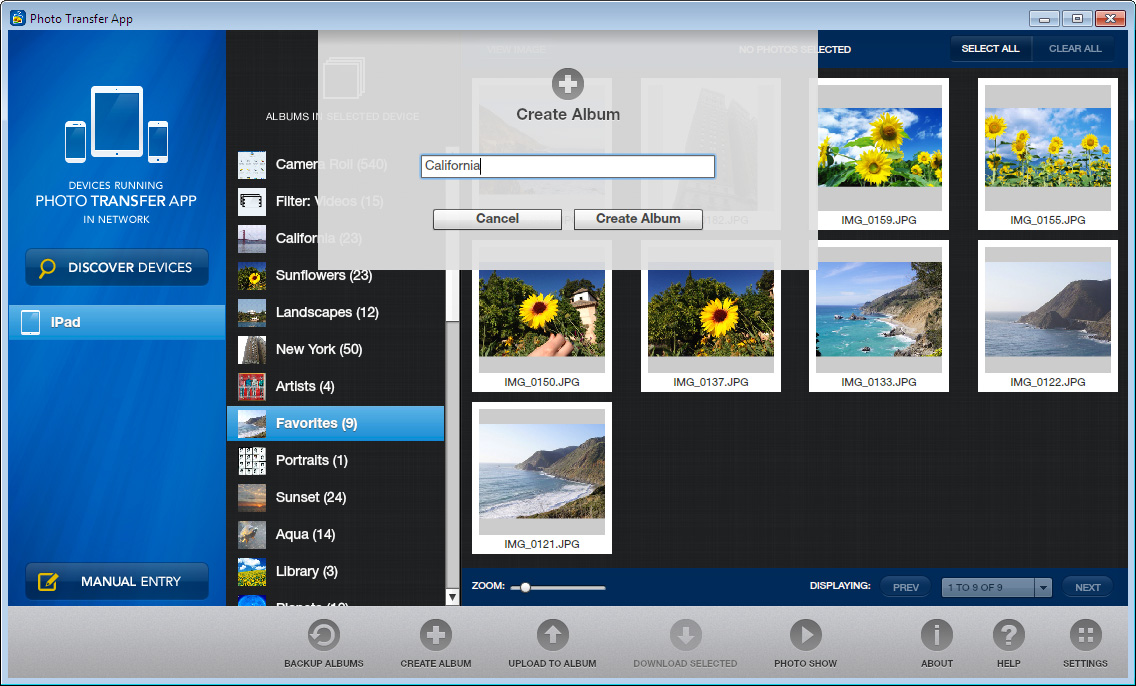This screenshot has width=1136, height=686.
Task: Click the Favorites album thumbnail icon
Action: tap(252, 424)
